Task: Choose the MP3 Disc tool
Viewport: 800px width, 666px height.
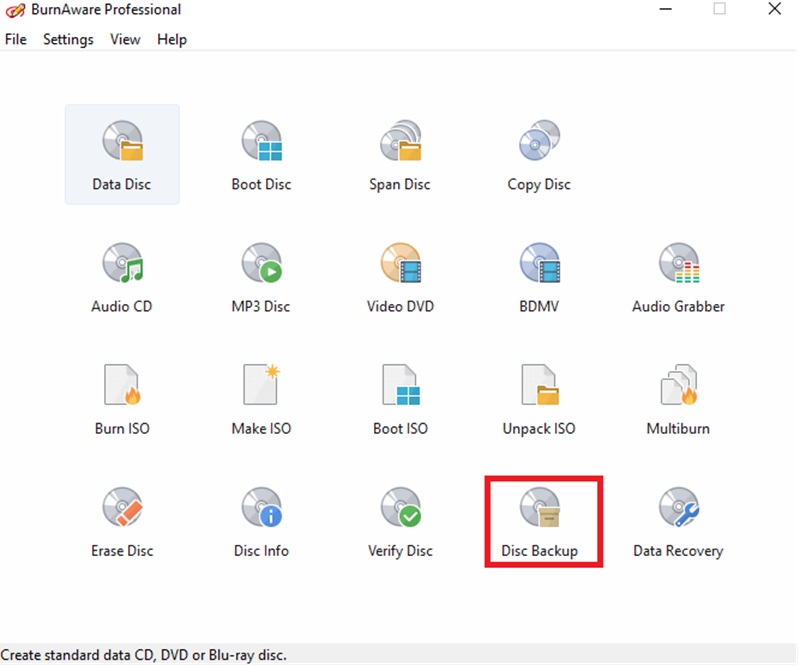Action: click(x=261, y=277)
